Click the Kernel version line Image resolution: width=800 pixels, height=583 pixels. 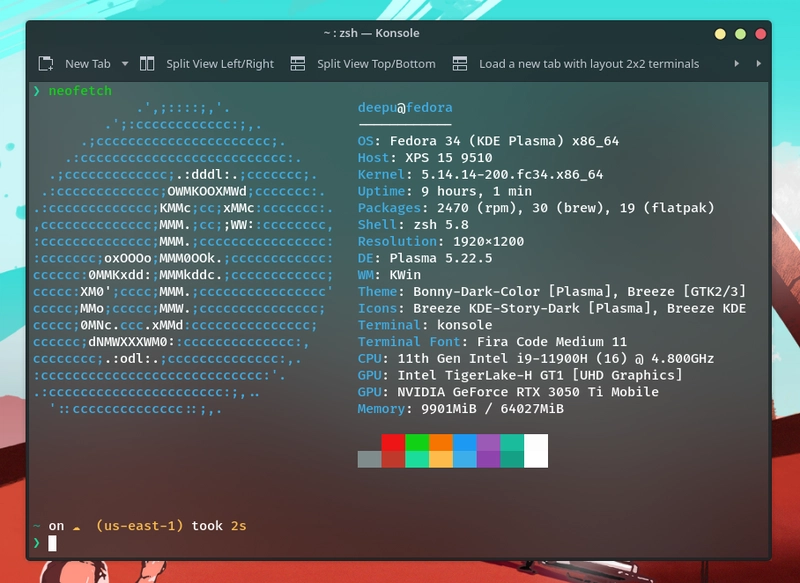click(x=480, y=174)
